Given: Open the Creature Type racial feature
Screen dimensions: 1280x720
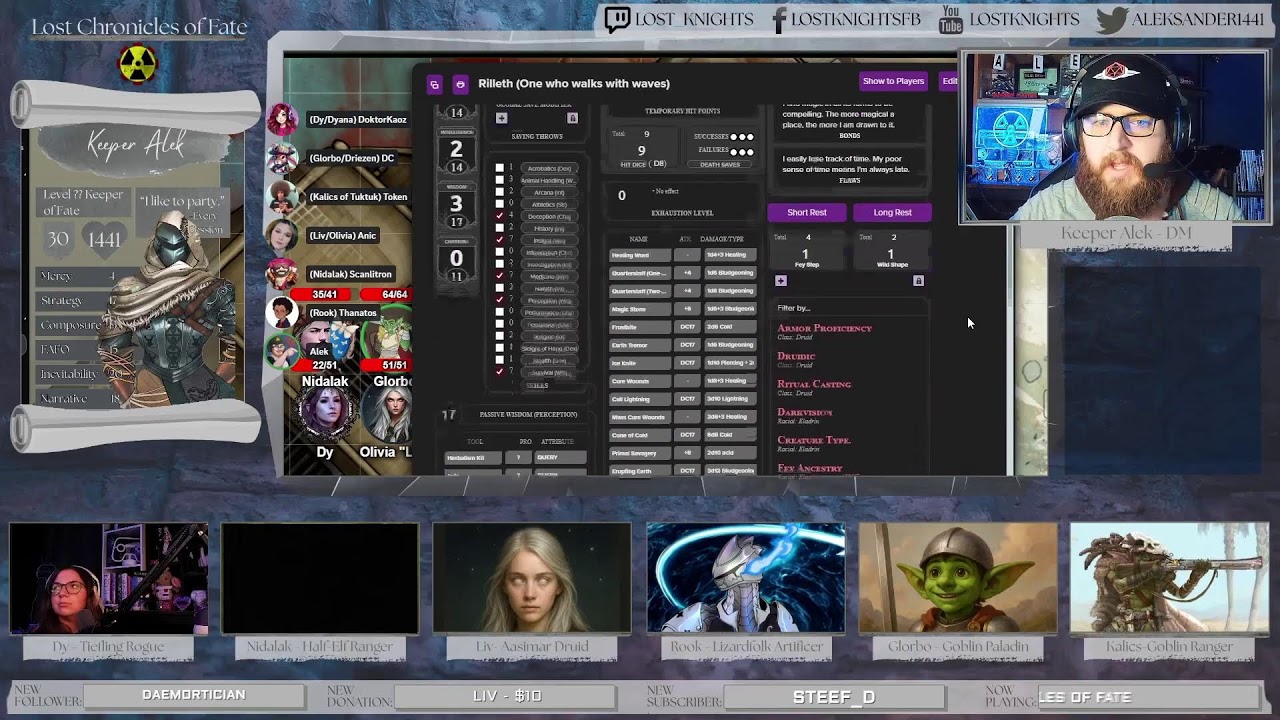Looking at the screenshot, I should coord(814,440).
